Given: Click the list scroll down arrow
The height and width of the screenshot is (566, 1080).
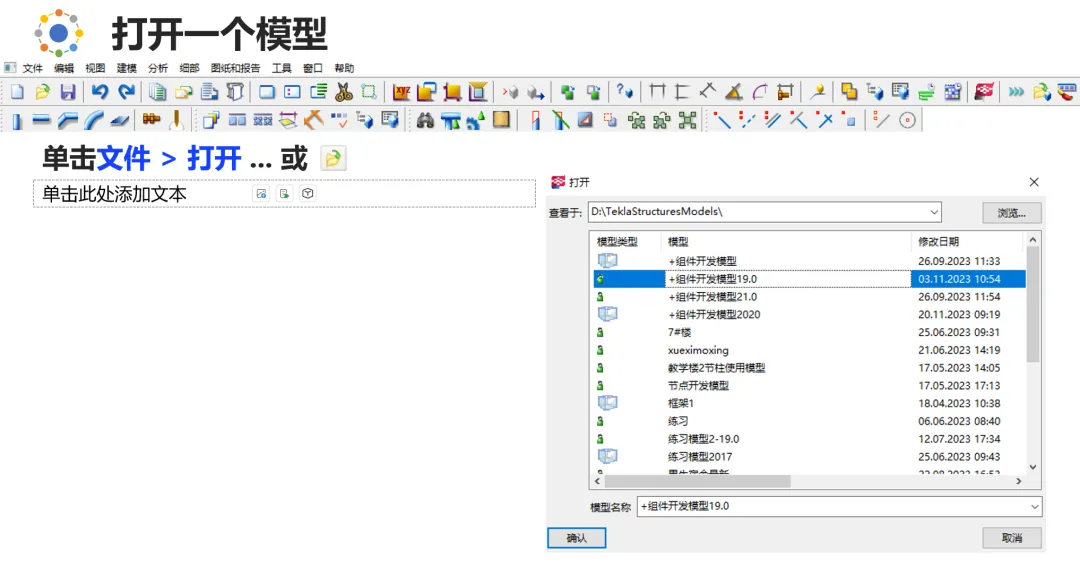Looking at the screenshot, I should coord(1032,467).
